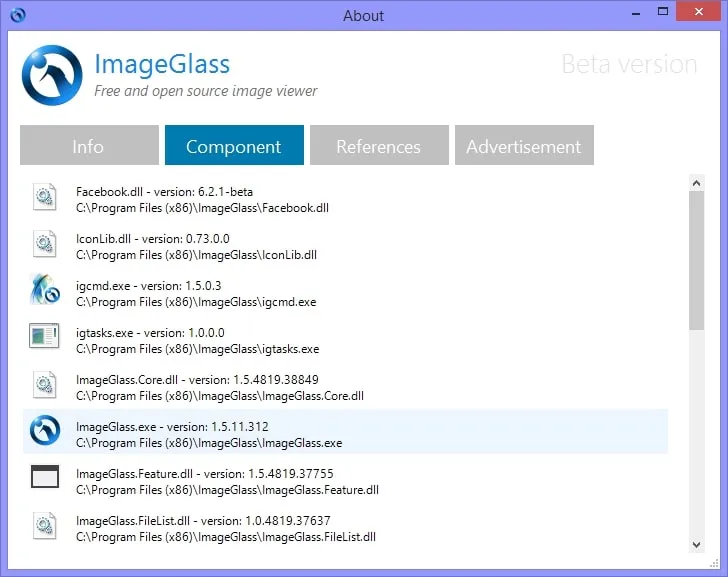Select the igtasks.exe file path line
The image size is (728, 577).
(197, 349)
